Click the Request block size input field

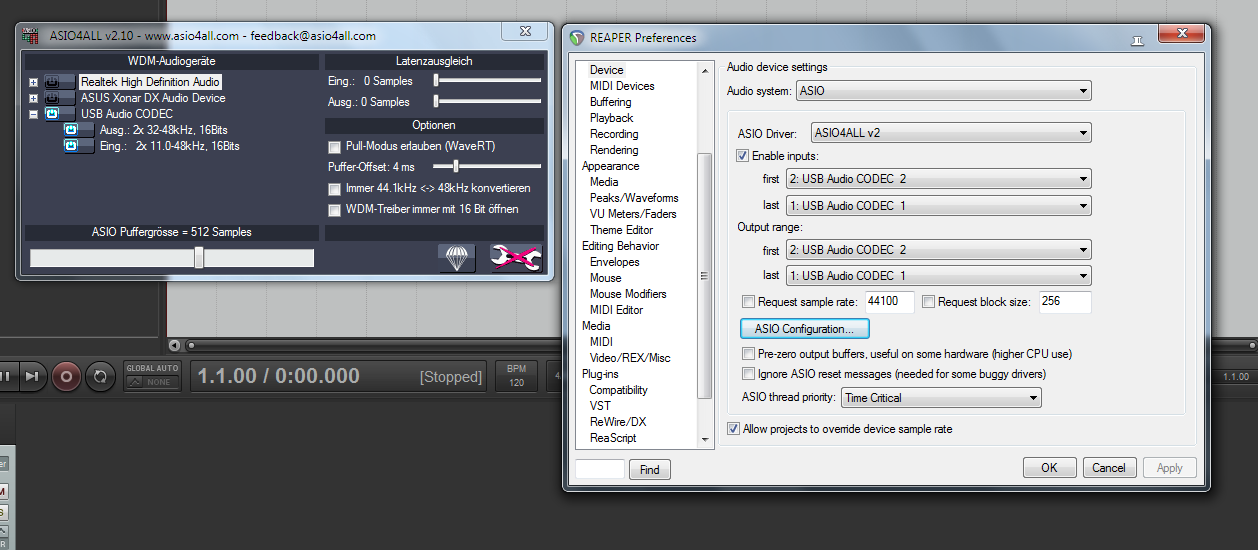pos(1064,302)
